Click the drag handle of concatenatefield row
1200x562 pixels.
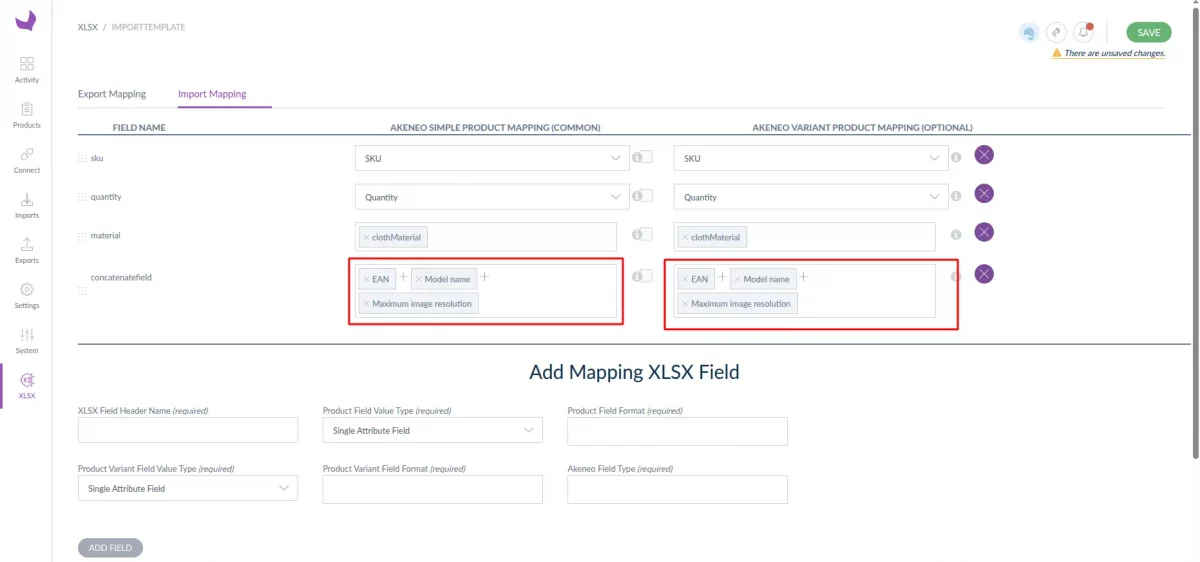click(x=82, y=291)
